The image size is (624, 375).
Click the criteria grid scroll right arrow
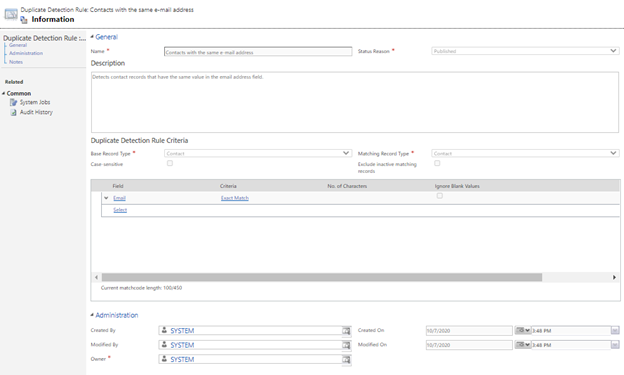point(614,277)
